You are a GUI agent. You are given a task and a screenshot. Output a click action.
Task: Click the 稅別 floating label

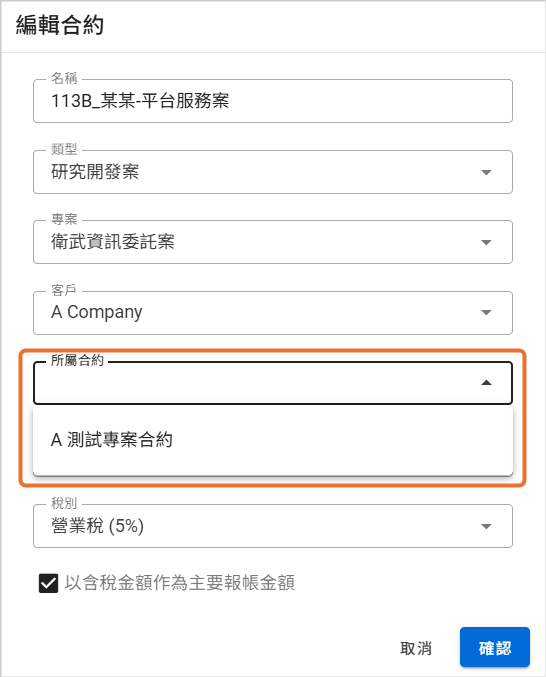coord(64,503)
